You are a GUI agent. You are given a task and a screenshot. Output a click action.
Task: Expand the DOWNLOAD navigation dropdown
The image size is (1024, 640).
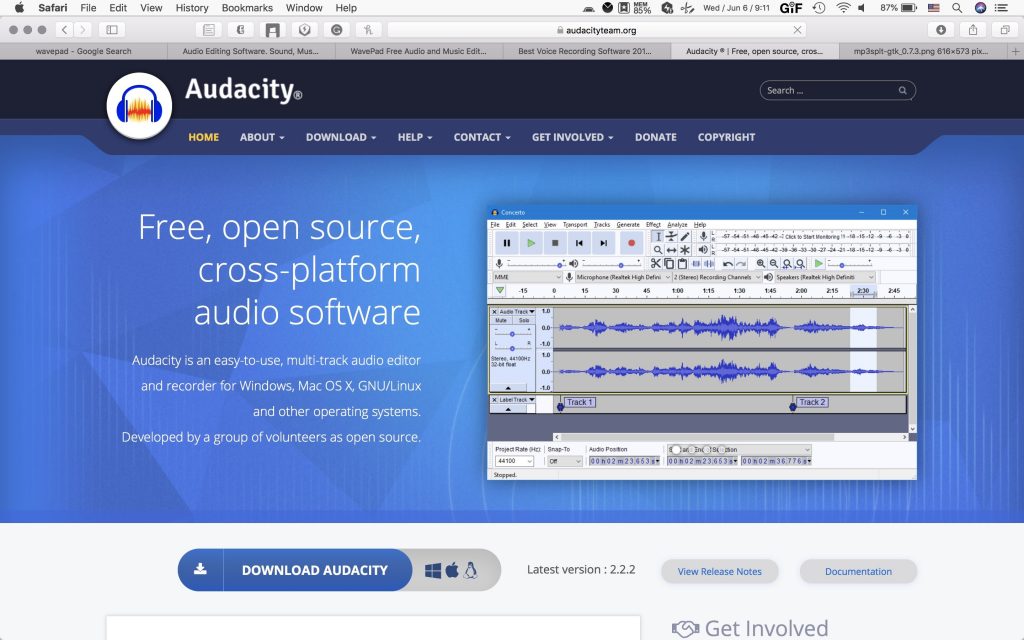341,137
